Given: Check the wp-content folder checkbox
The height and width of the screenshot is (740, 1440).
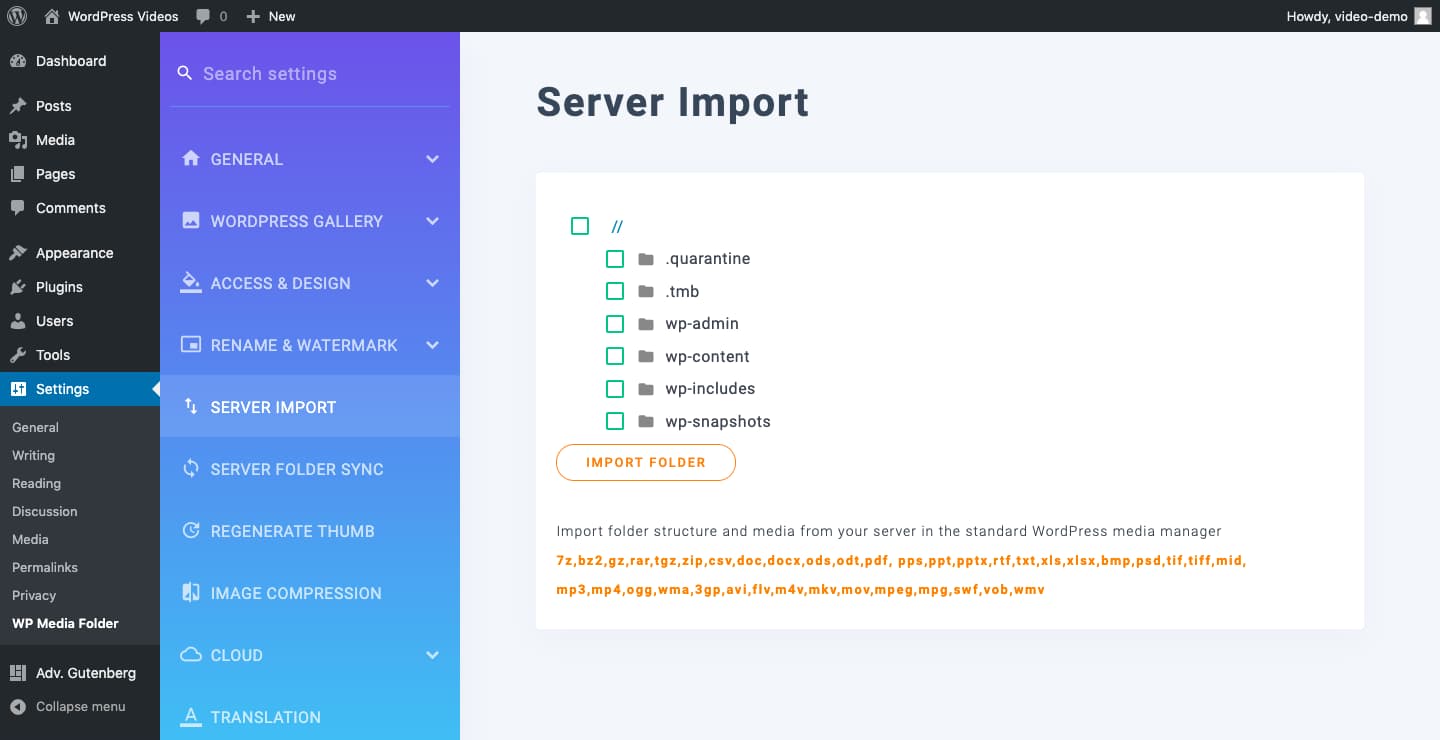Looking at the screenshot, I should tap(615, 356).
